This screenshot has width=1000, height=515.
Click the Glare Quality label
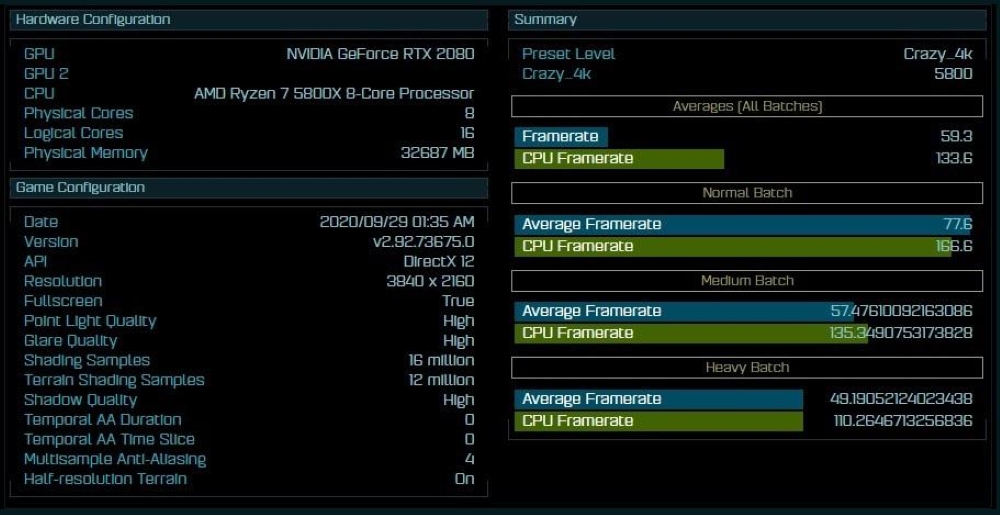click(71, 340)
